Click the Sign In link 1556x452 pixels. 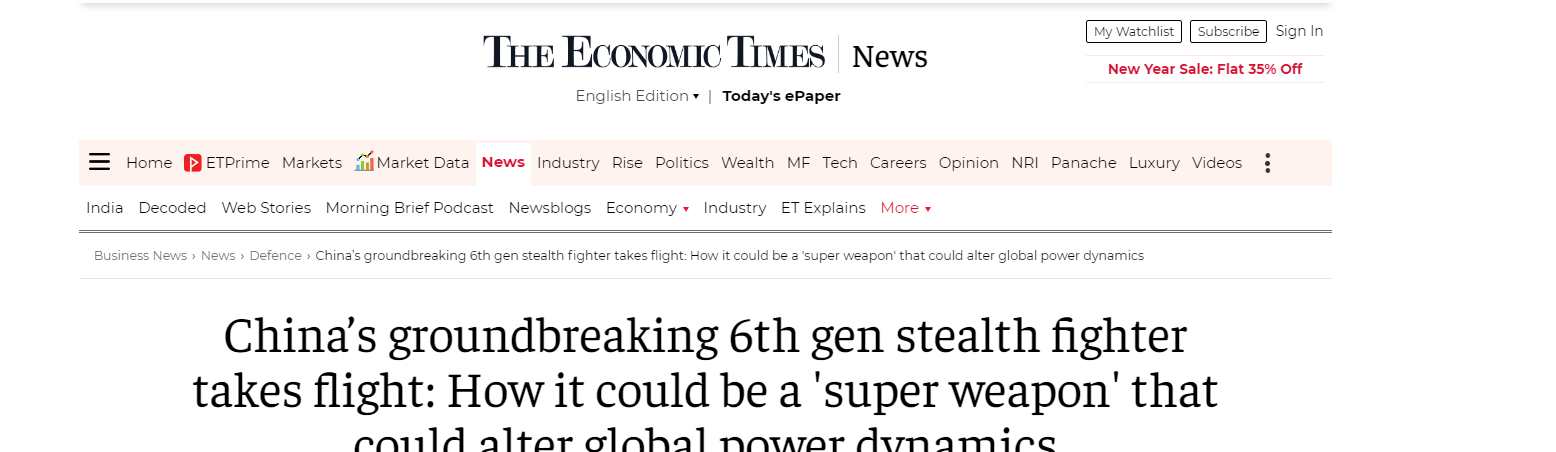point(1299,31)
